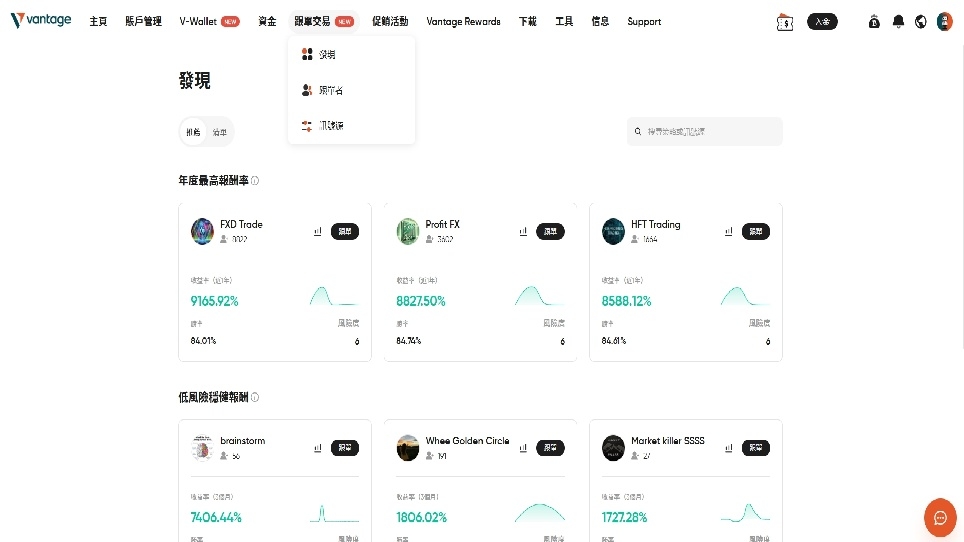Screen dimensions: 964x542
Task: Open the orange live chat bubble
Action: [x=940, y=517]
